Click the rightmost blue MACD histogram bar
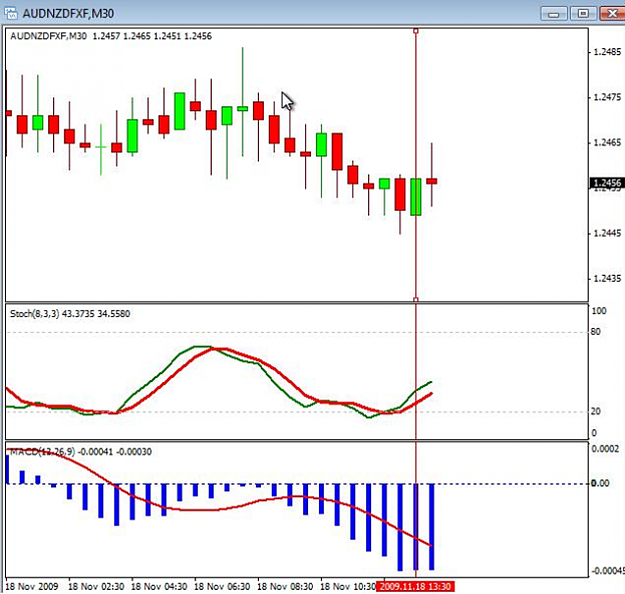Screen dimensions: 625x594 432,527
